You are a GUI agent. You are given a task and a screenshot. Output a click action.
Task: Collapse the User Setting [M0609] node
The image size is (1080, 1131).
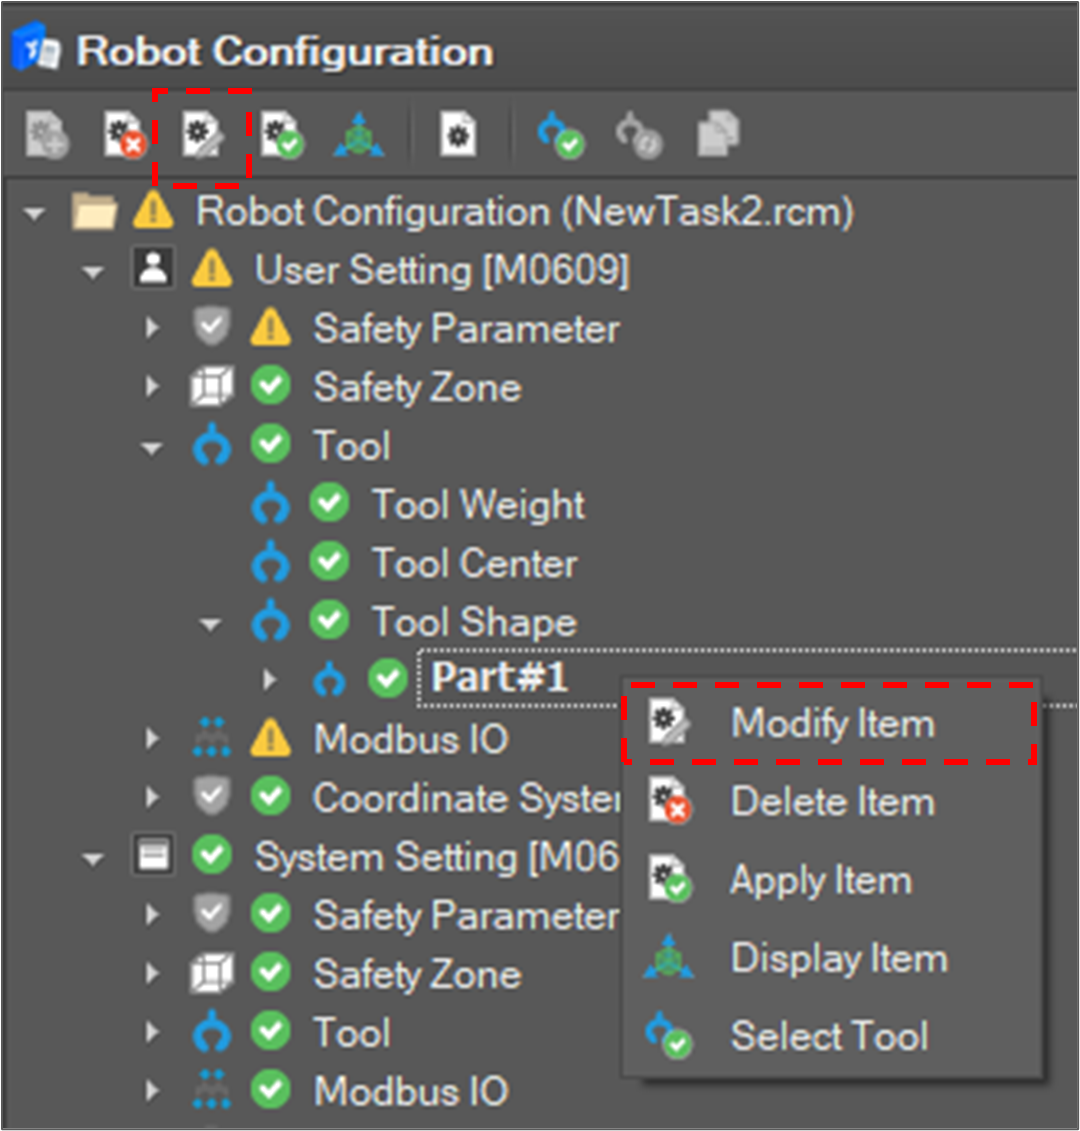[x=94, y=271]
